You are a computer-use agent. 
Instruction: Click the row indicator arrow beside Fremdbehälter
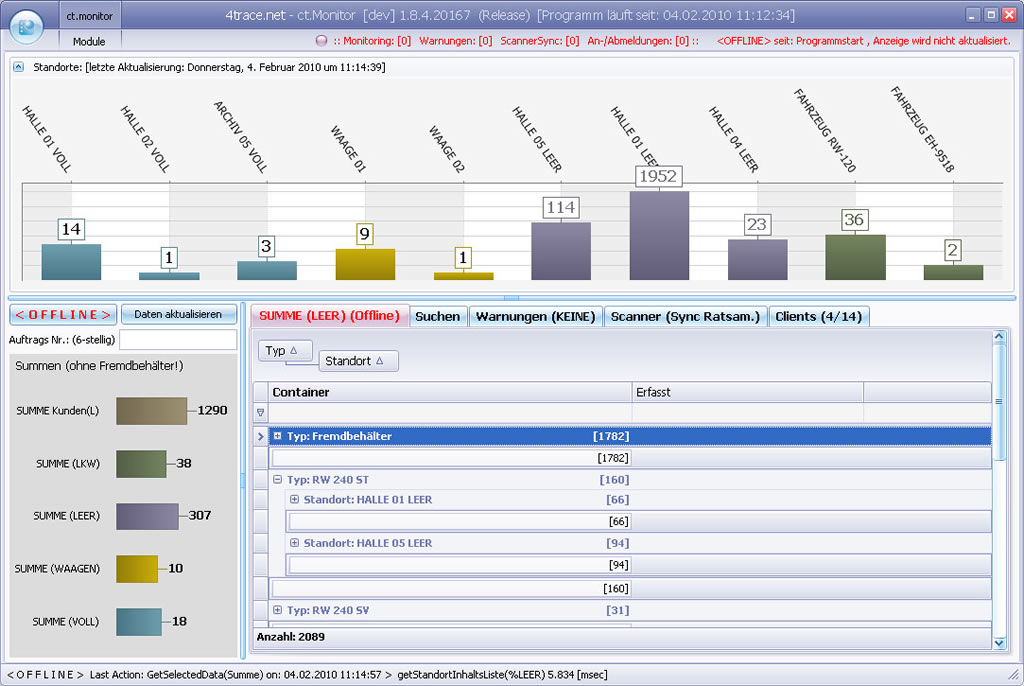pyautogui.click(x=261, y=436)
